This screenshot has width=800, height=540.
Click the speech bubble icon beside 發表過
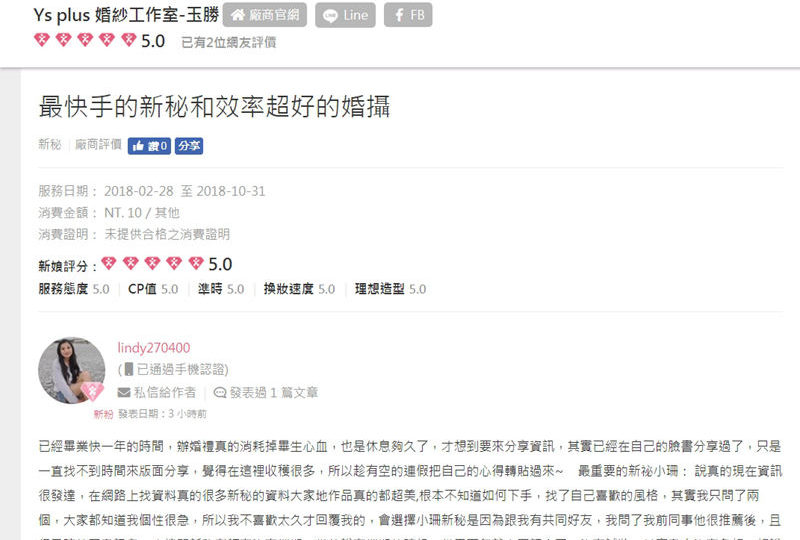tap(220, 392)
